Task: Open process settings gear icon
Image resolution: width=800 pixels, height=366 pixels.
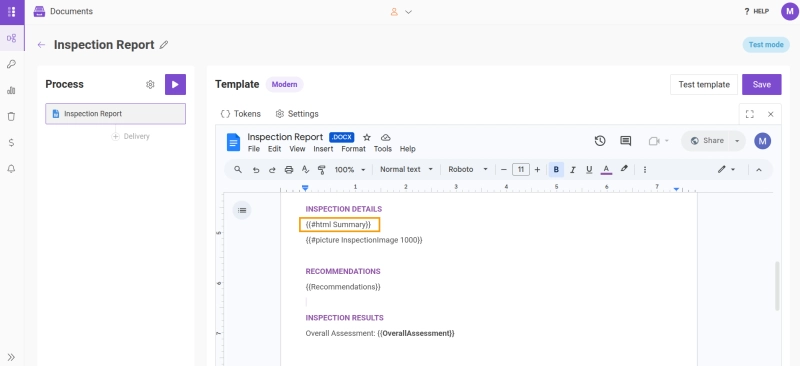Action: click(x=150, y=85)
